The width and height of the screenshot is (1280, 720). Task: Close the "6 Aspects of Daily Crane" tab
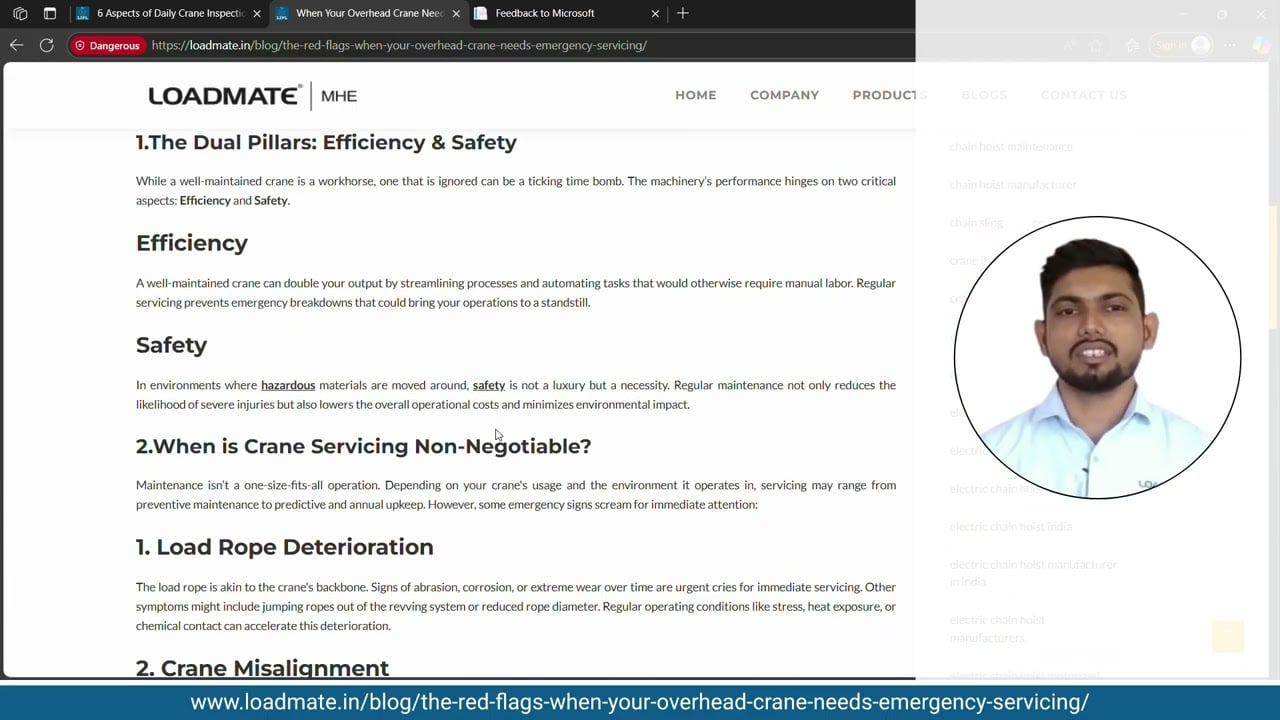pyautogui.click(x=257, y=14)
